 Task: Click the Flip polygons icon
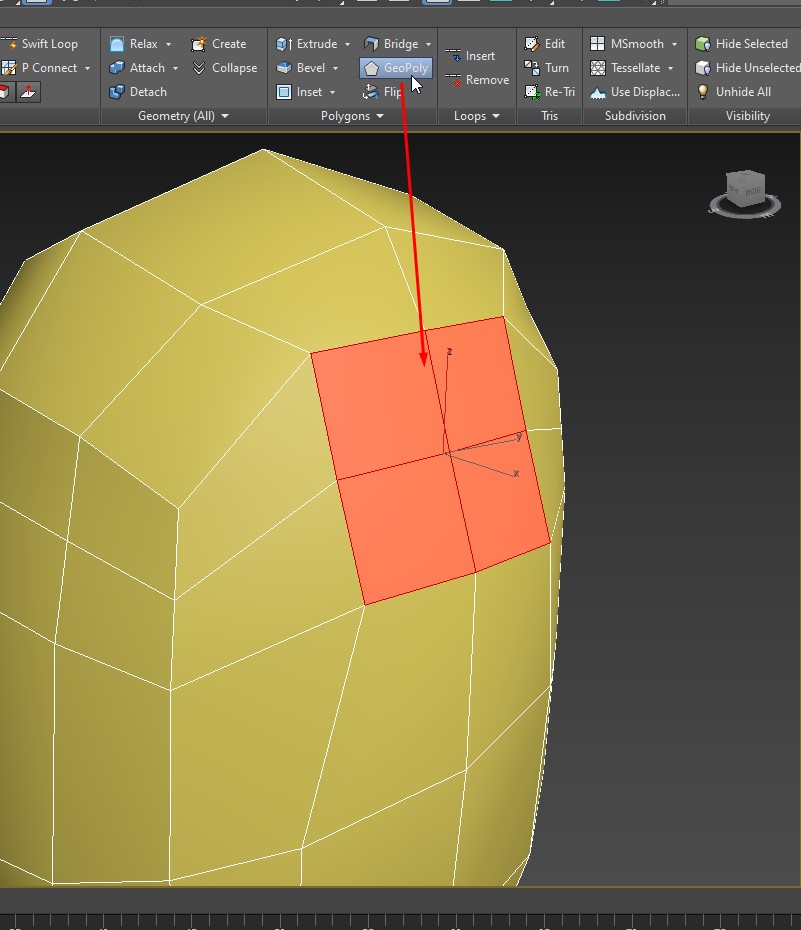[x=383, y=92]
